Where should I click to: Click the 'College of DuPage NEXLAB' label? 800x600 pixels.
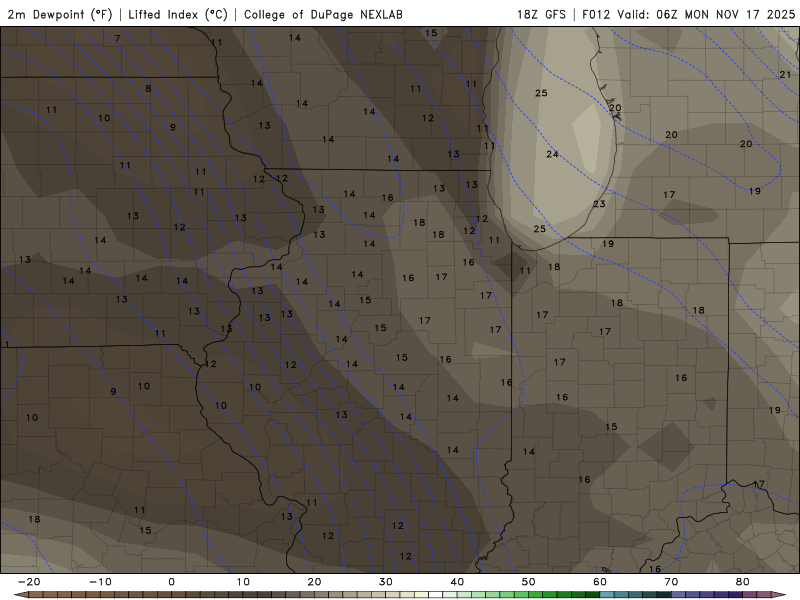click(323, 14)
